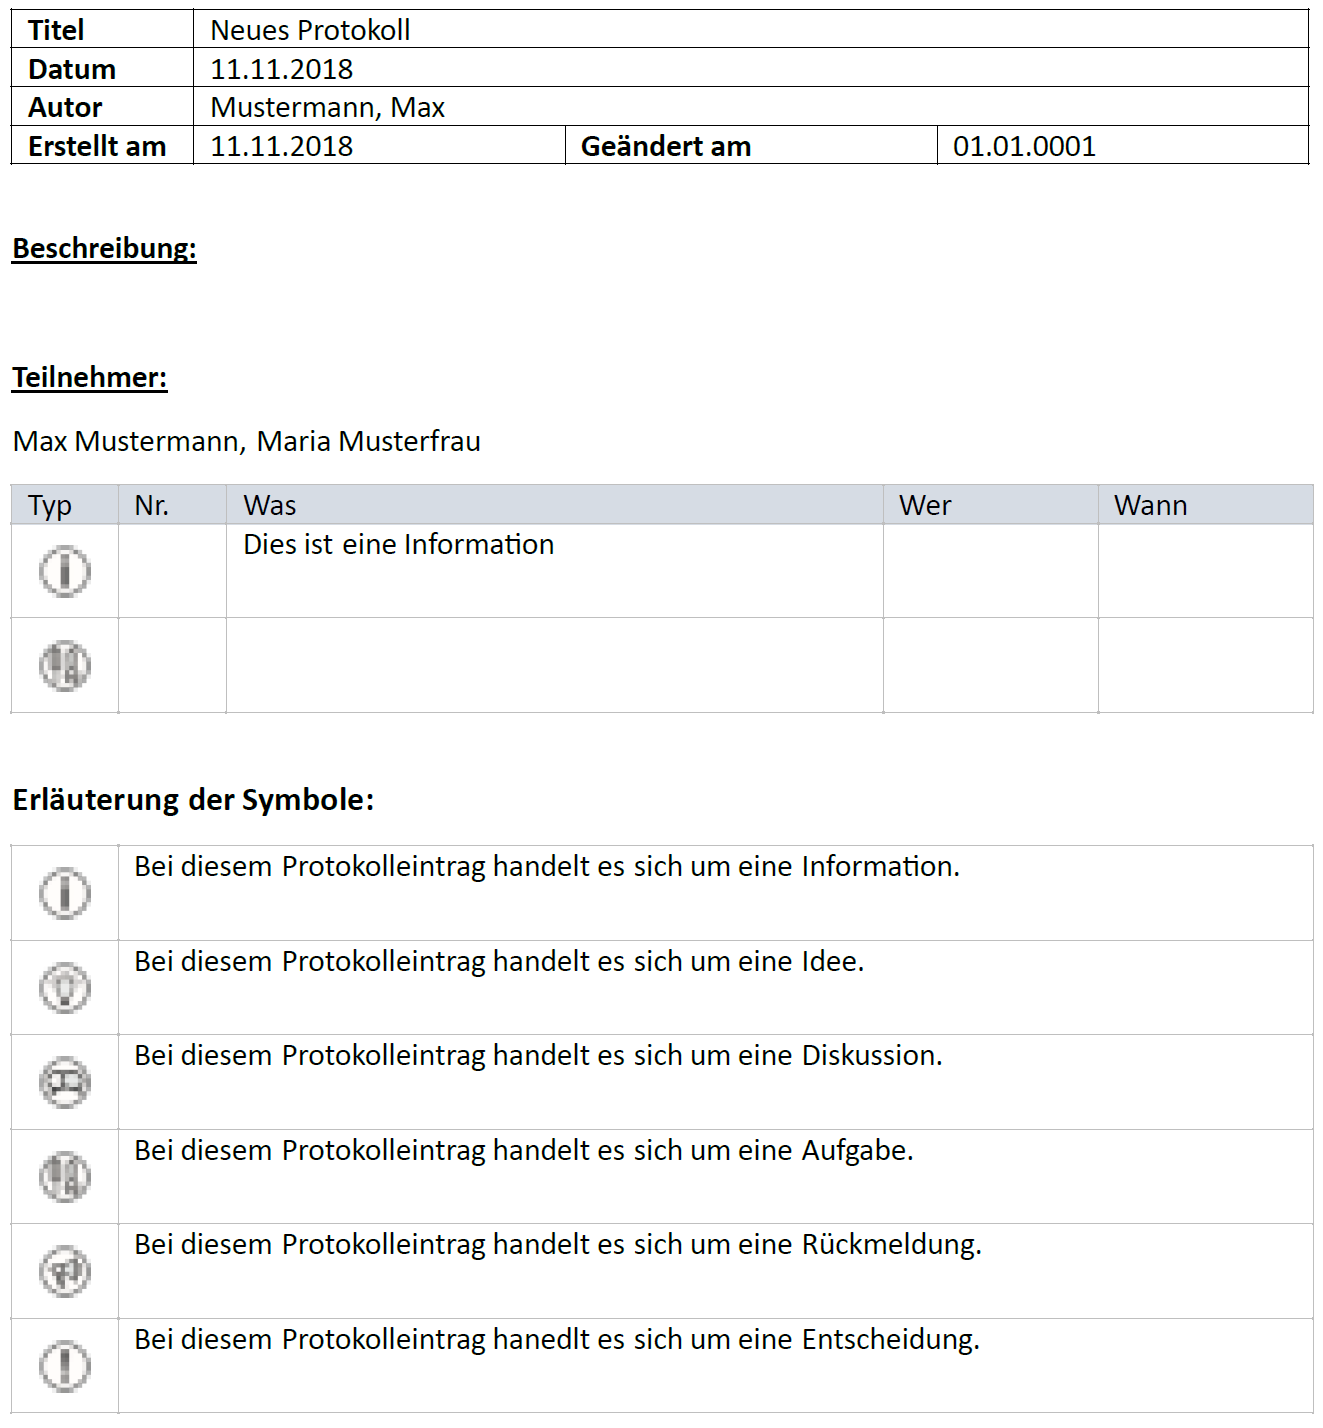Click the Idee lightbulb symbol in the legend
This screenshot has height=1428, width=1323.
pyautogui.click(x=65, y=987)
